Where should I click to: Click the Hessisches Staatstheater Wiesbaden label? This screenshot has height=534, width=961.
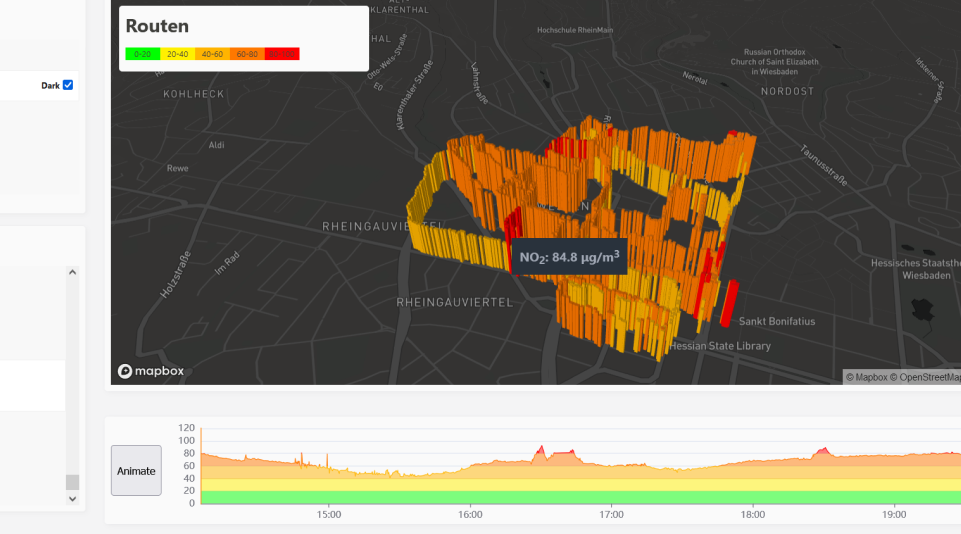[916, 269]
